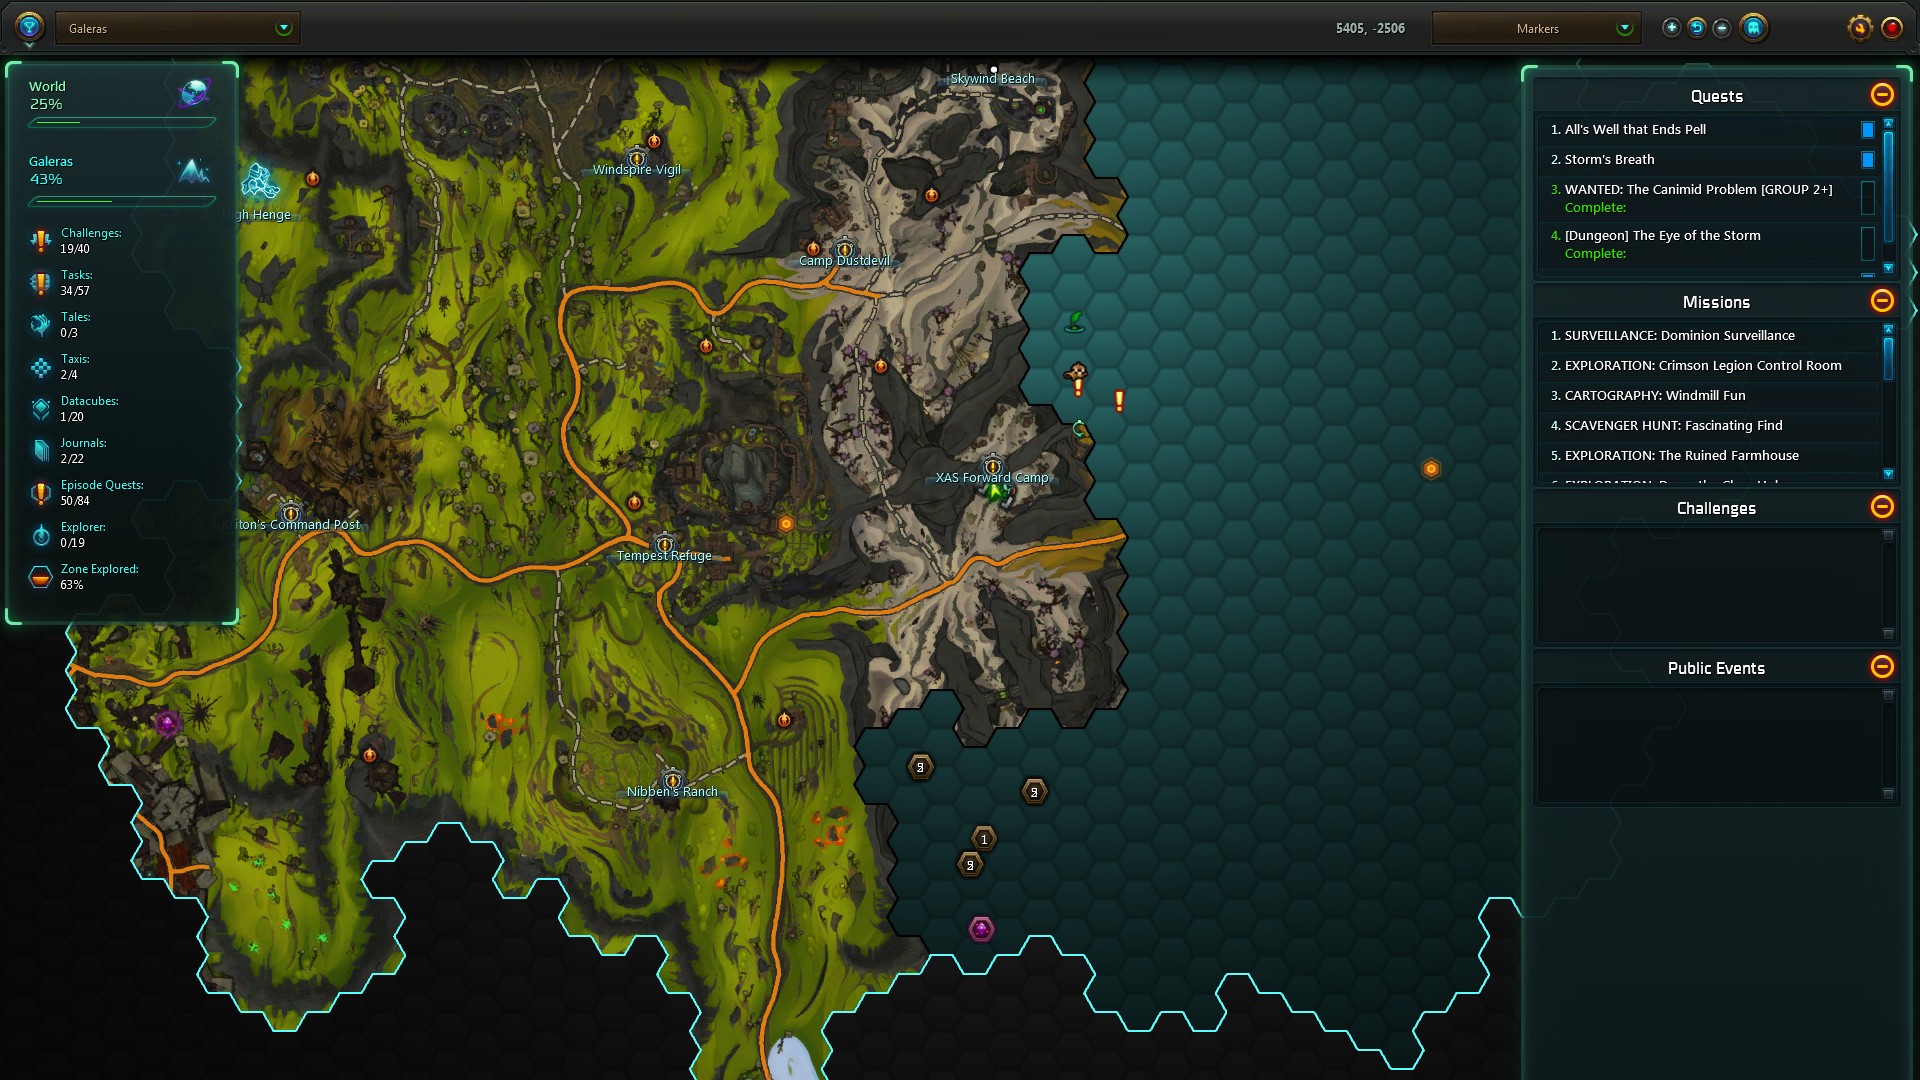Click the Tales 0/3 icon
The width and height of the screenshot is (1920, 1080).
pos(40,325)
